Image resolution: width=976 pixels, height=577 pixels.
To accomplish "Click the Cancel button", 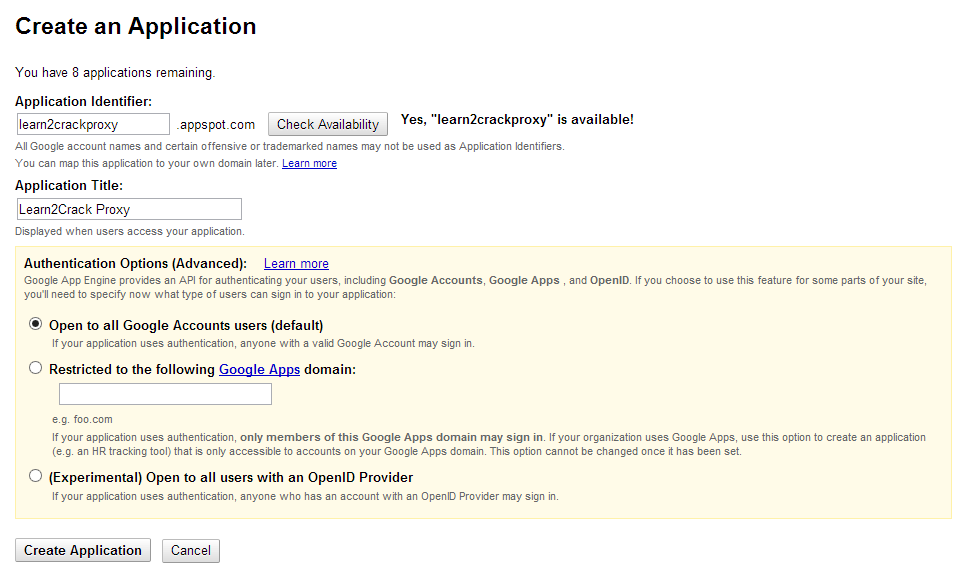I will (x=190, y=550).
